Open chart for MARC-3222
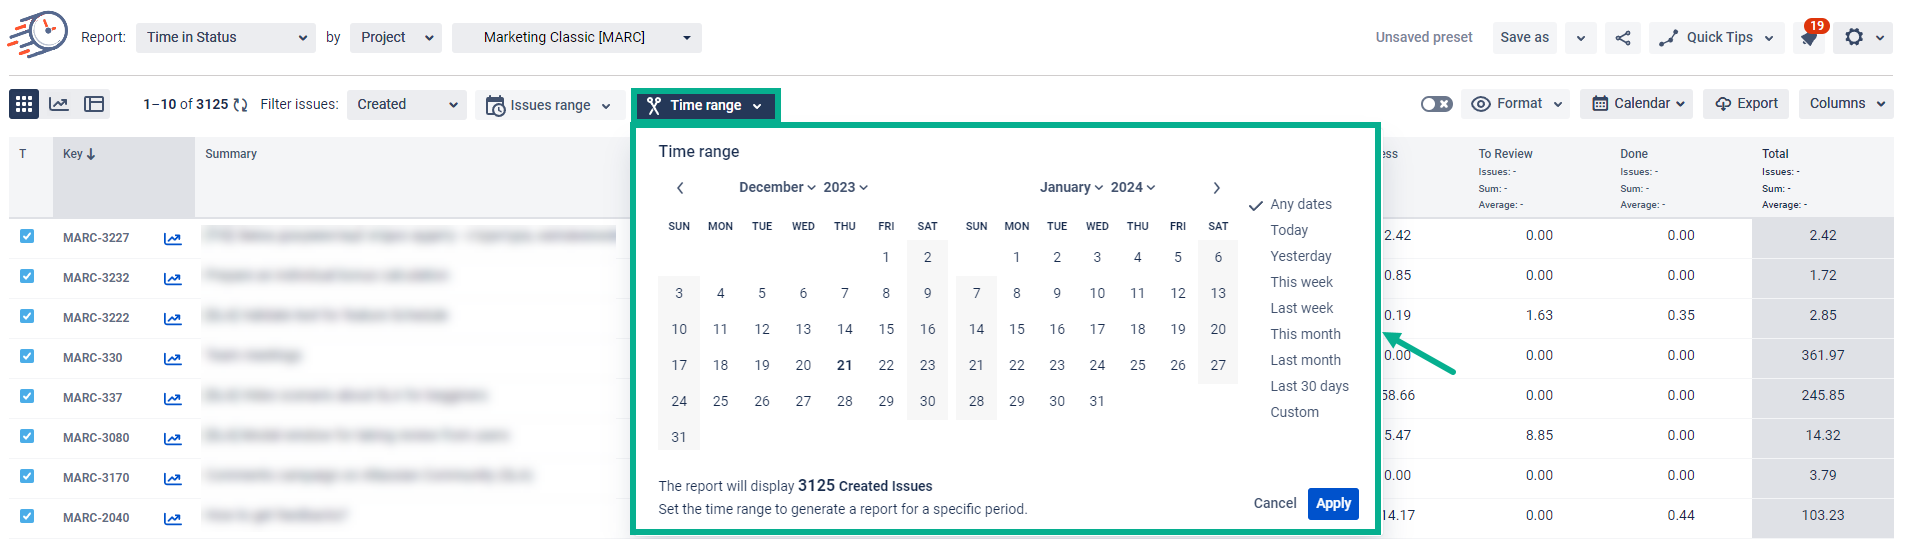 (173, 318)
